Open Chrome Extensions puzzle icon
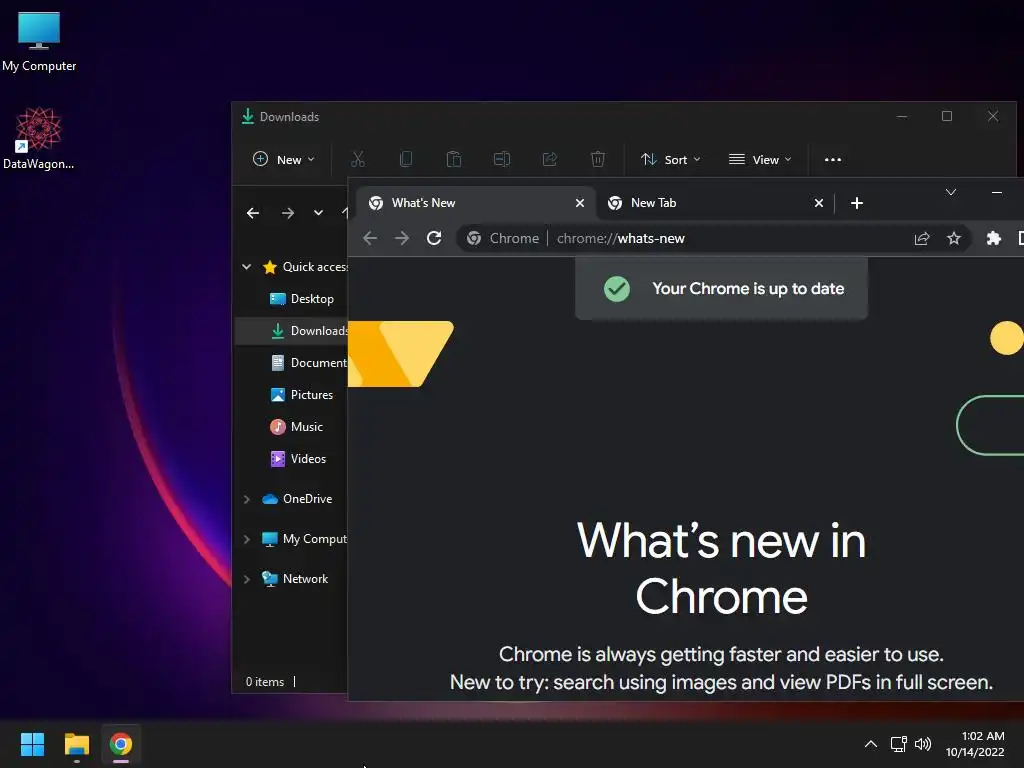Screen dimensions: 1024x768 [x=993, y=238]
